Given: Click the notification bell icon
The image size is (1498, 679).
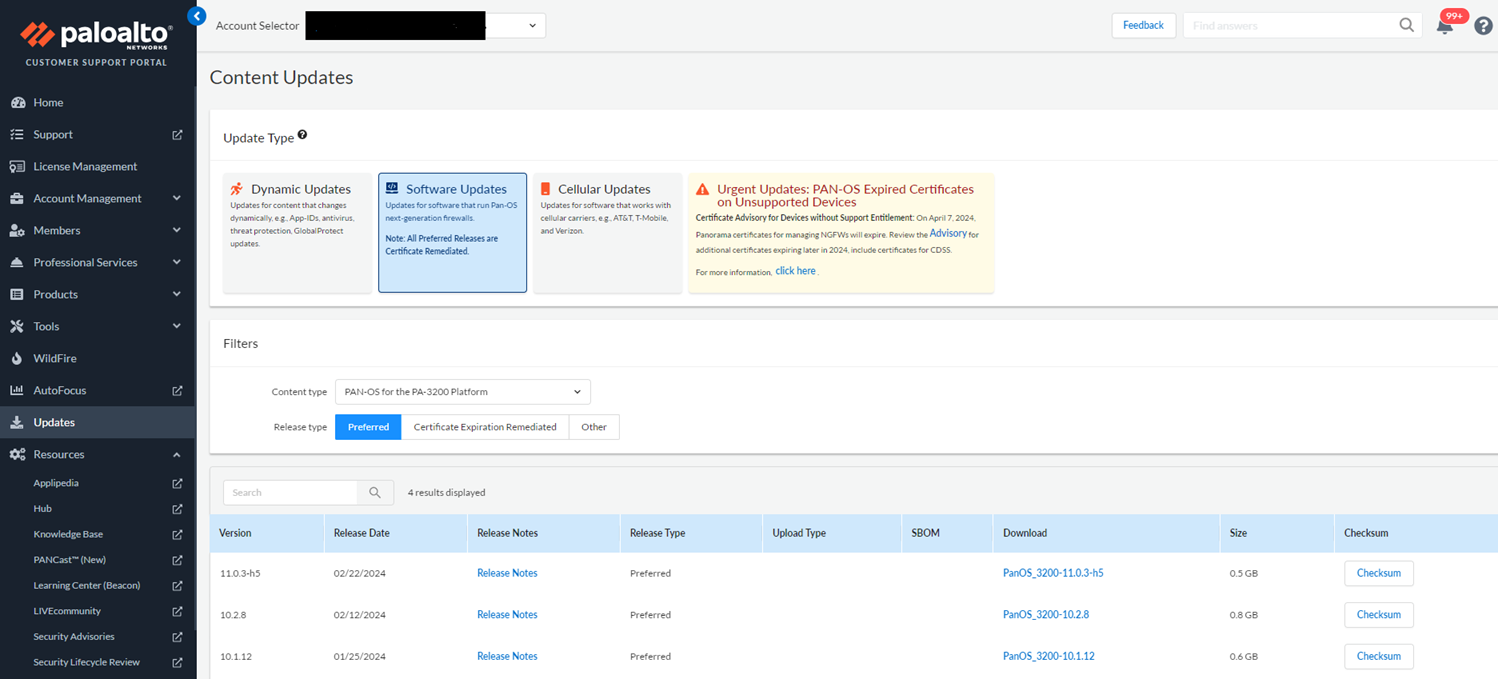Looking at the screenshot, I should 1444,27.
